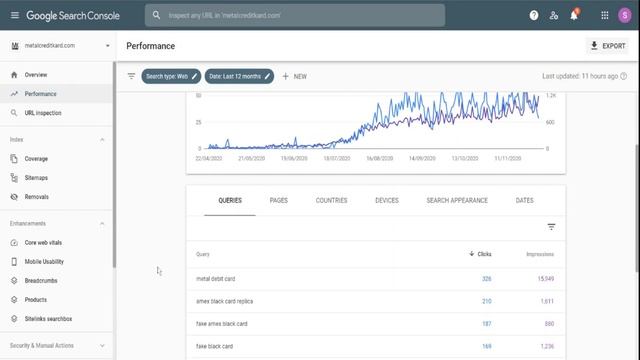Open the Help icon
The height and width of the screenshot is (360, 640).
(533, 16)
